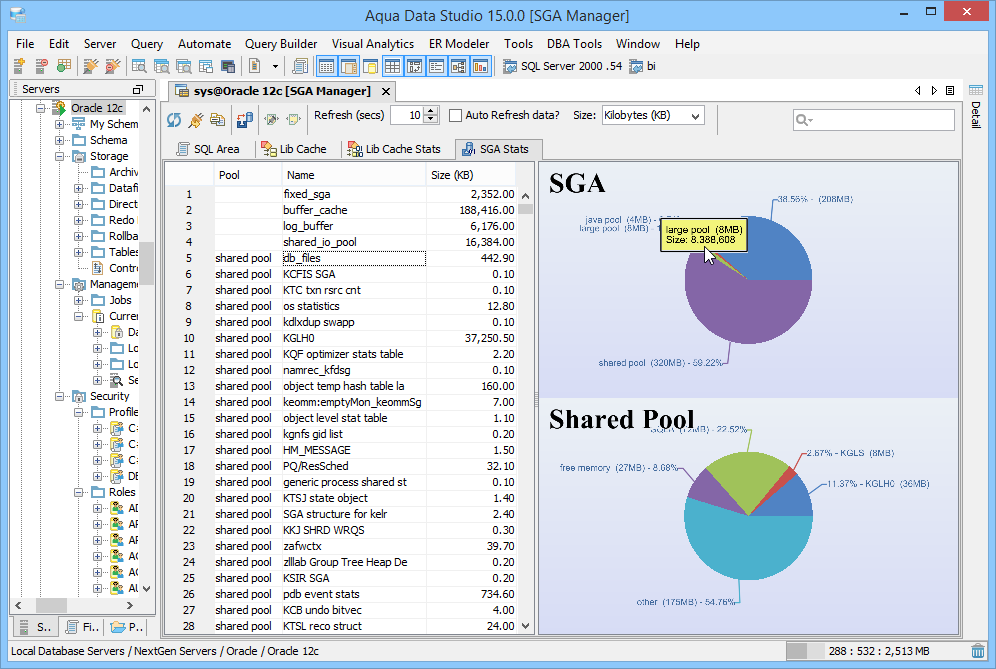996x669 pixels.
Task: Toggle the bar chart panel button in toolbar
Action: [481, 65]
